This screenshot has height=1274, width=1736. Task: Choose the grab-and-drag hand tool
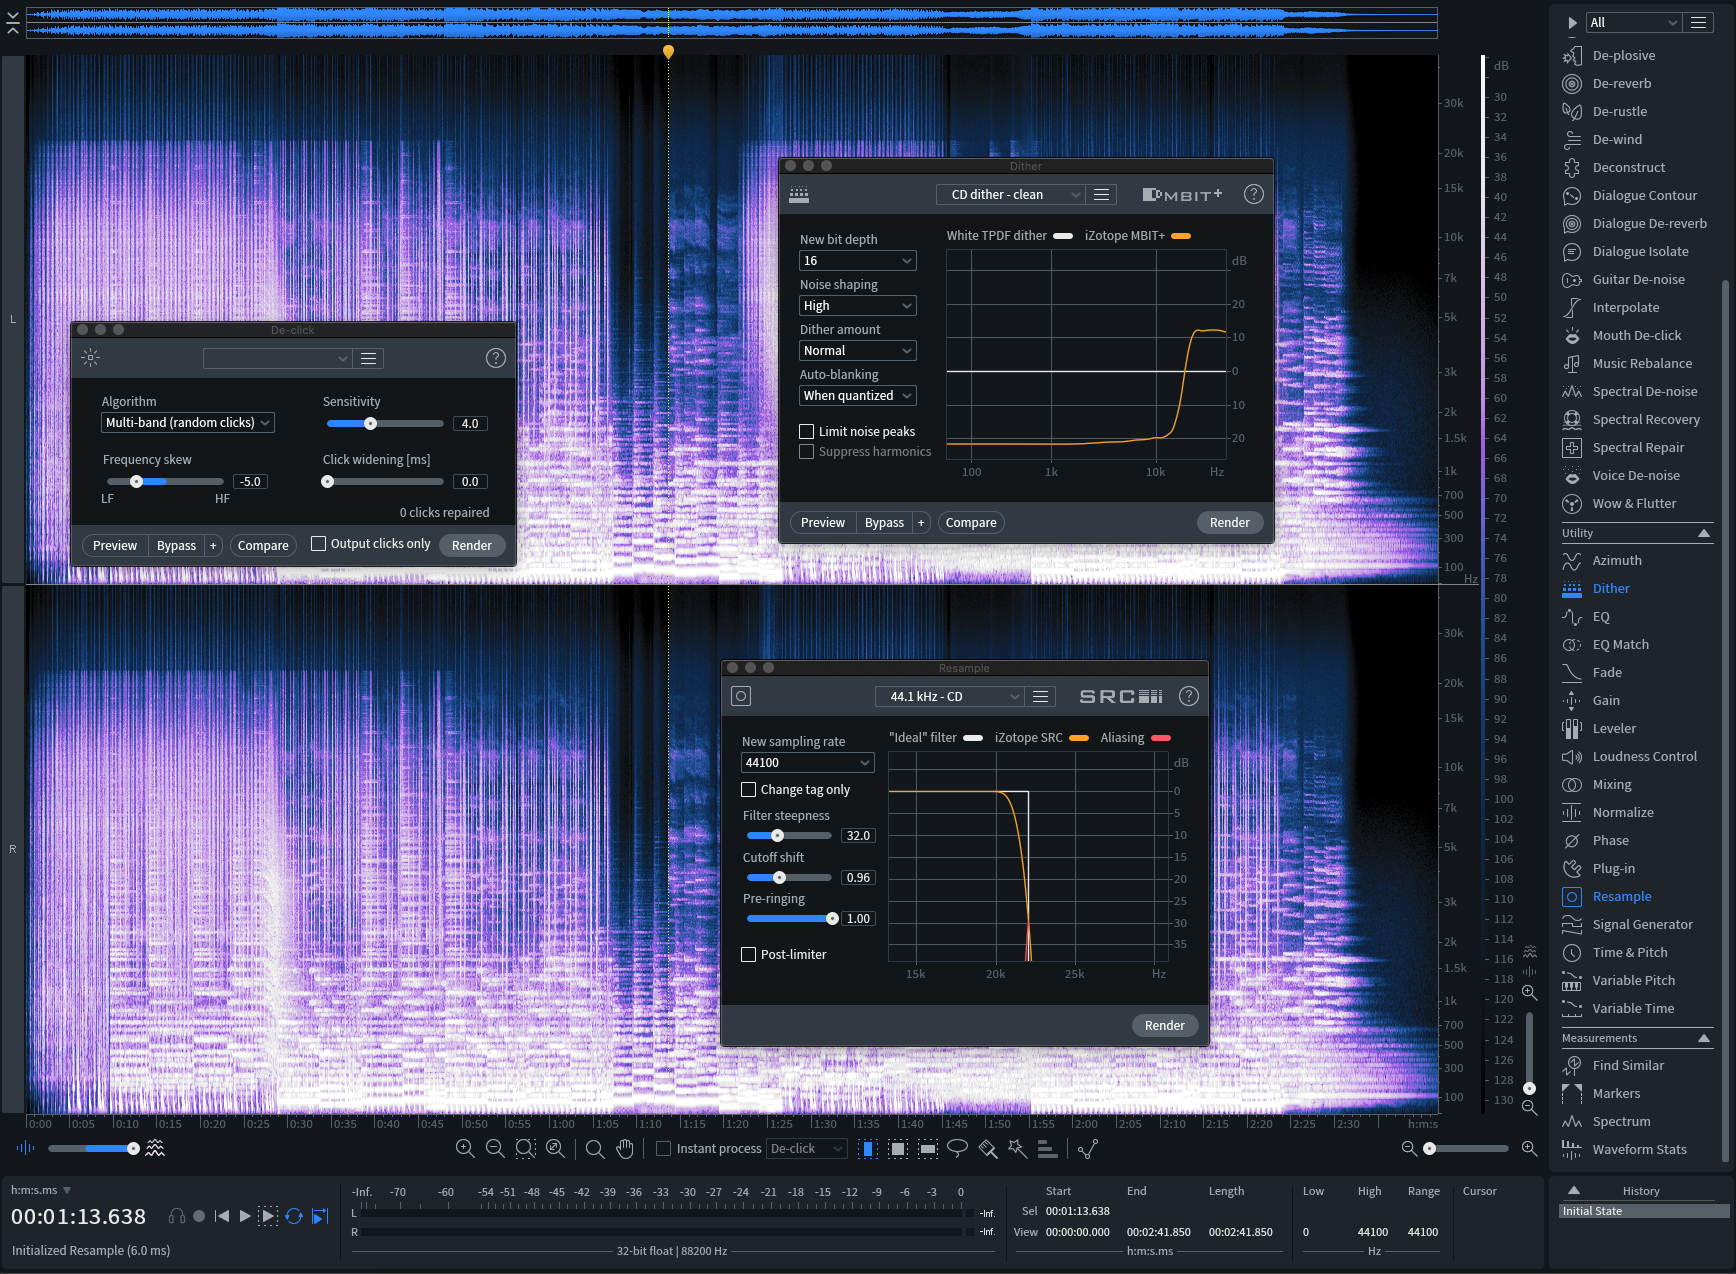625,1149
